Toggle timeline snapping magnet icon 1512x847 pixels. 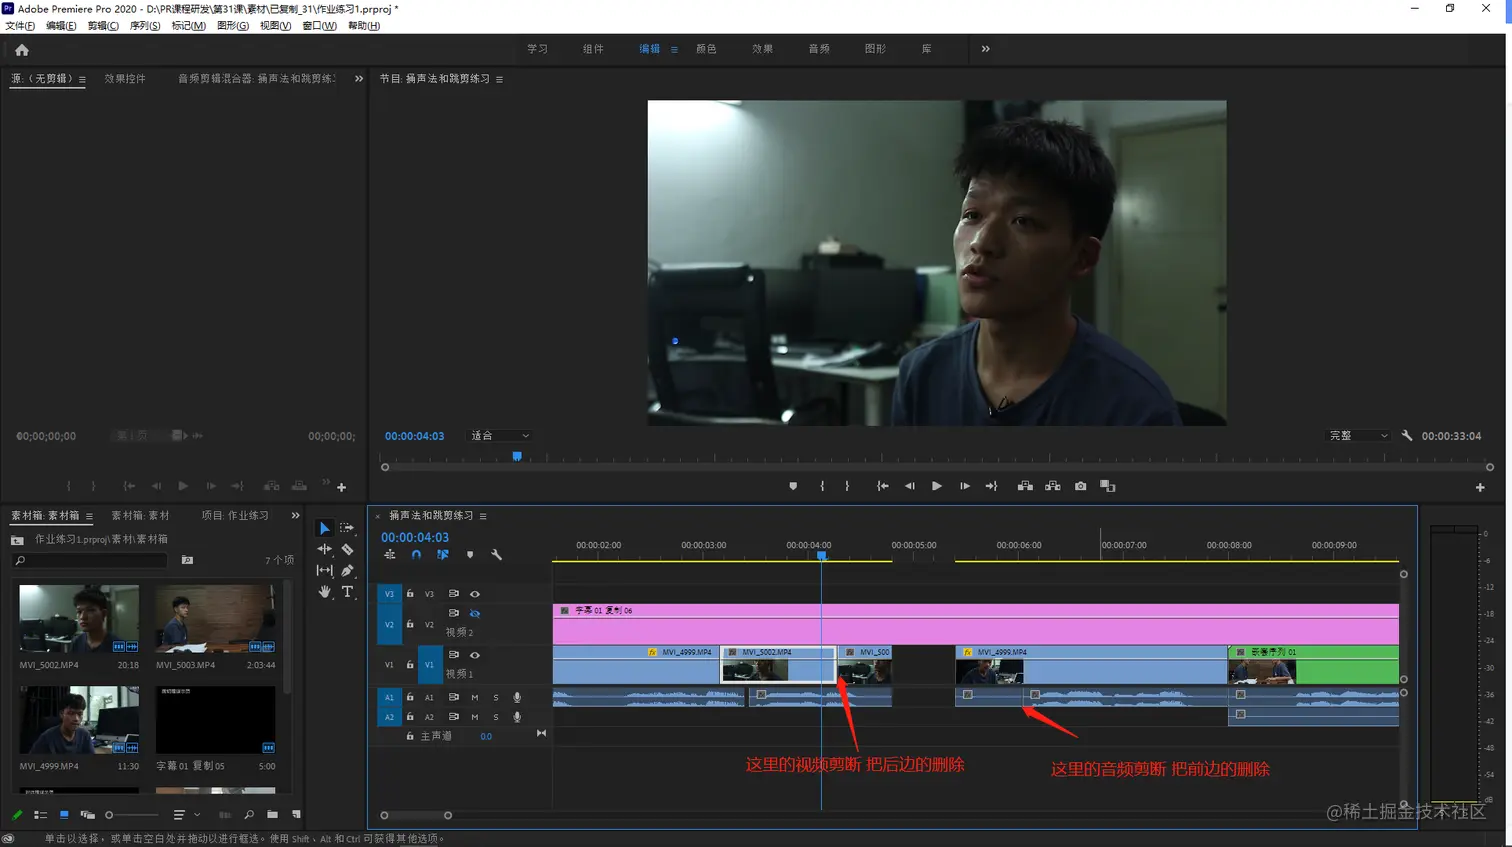[416, 555]
